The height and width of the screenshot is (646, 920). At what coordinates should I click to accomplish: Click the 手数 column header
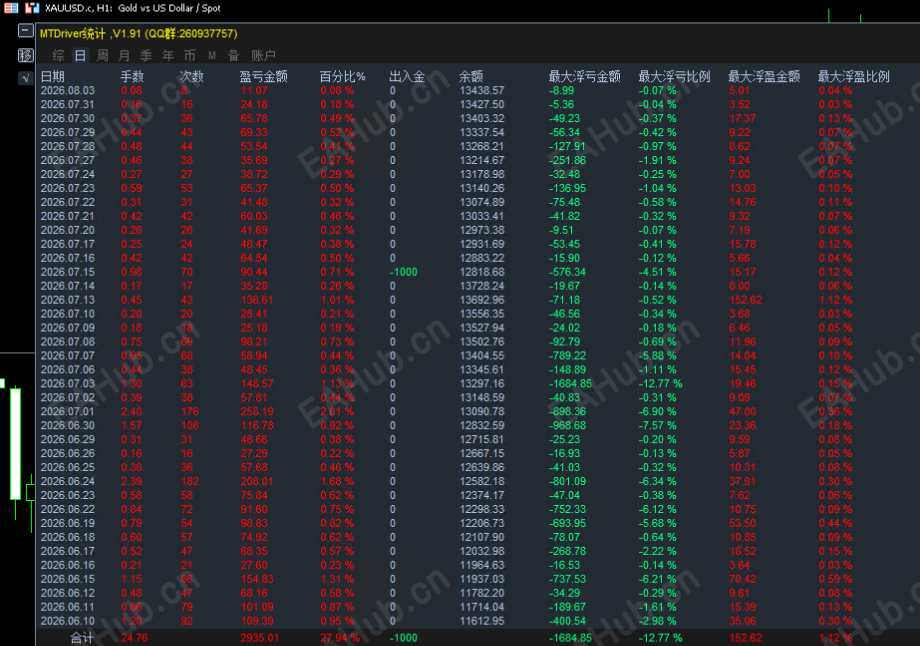point(132,76)
